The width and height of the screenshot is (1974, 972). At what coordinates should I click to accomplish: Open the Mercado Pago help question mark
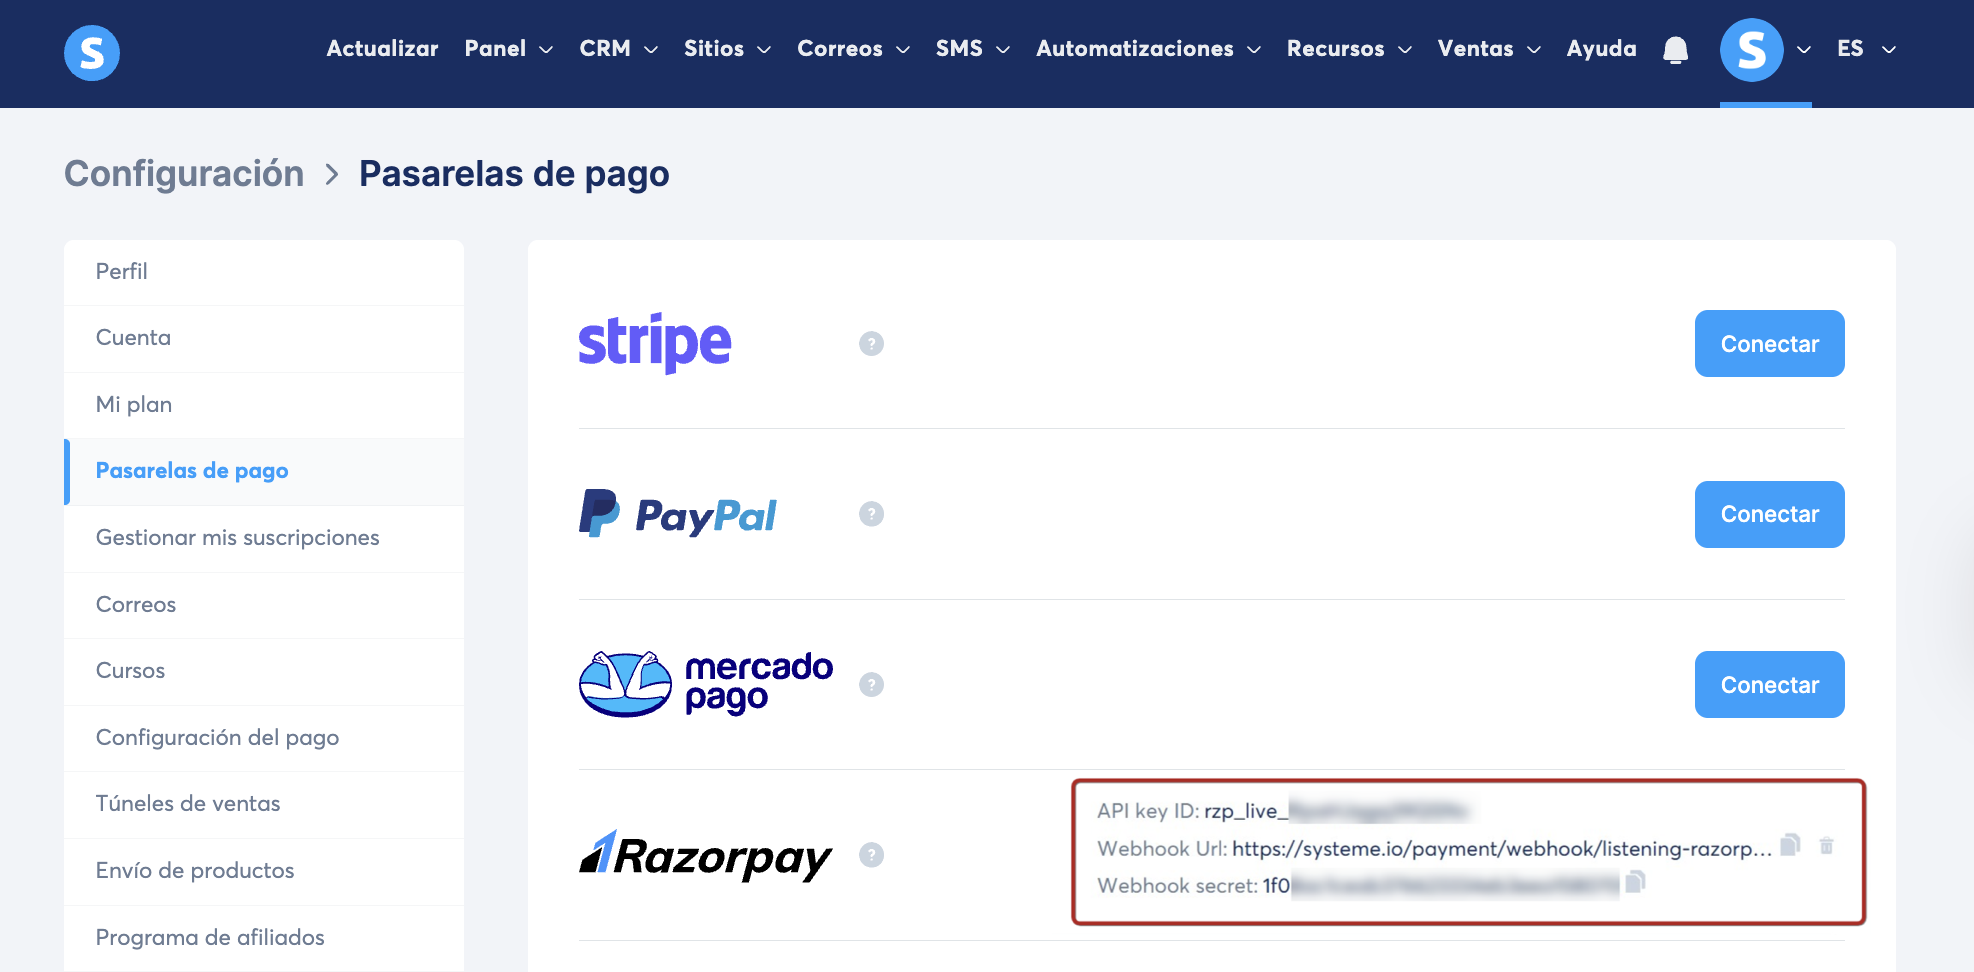click(871, 685)
